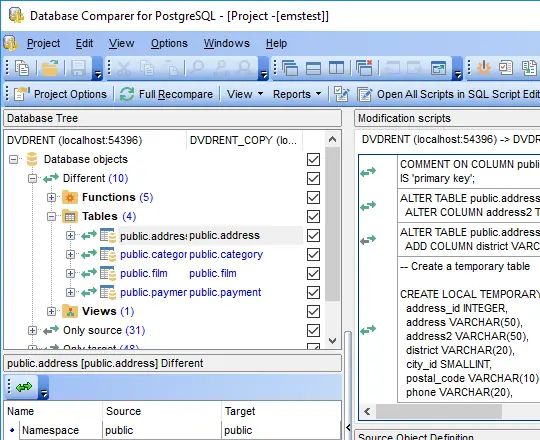Uncheck the public.category row checkbox

(x=313, y=254)
